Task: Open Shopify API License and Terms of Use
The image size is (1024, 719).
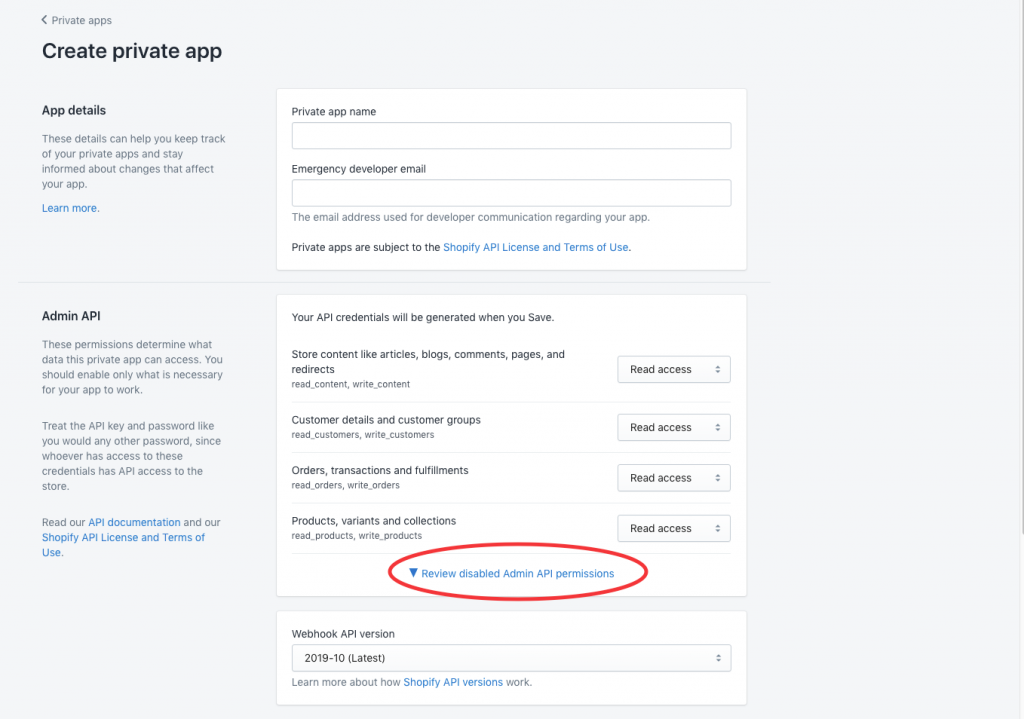Action: pos(535,246)
